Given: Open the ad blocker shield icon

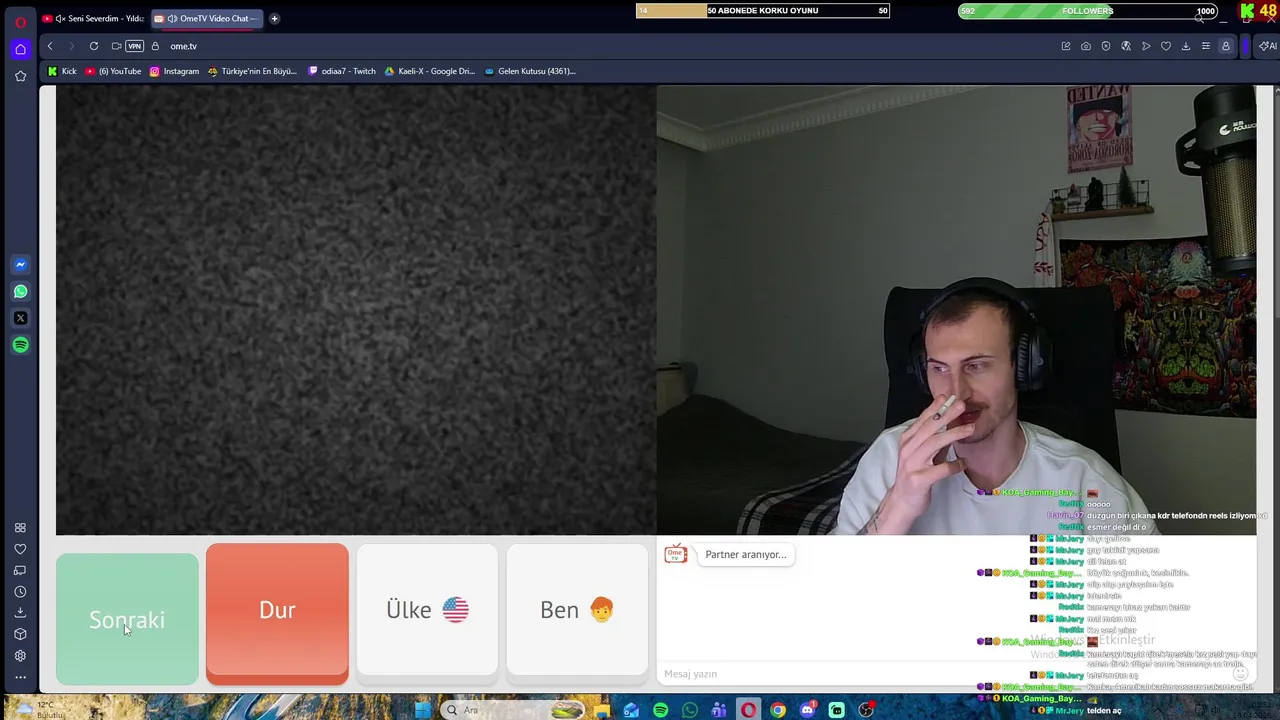Looking at the screenshot, I should click(x=1106, y=46).
